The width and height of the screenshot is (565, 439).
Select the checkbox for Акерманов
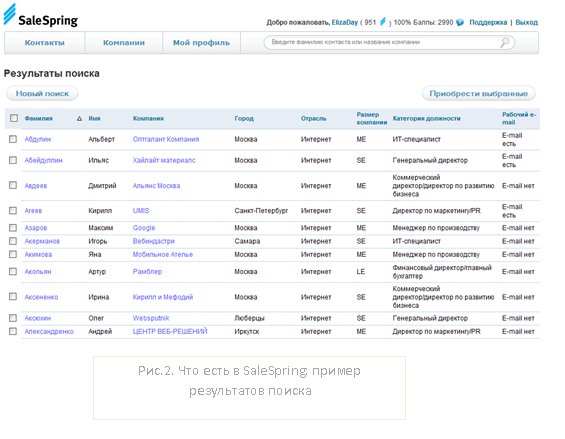tap(13, 241)
